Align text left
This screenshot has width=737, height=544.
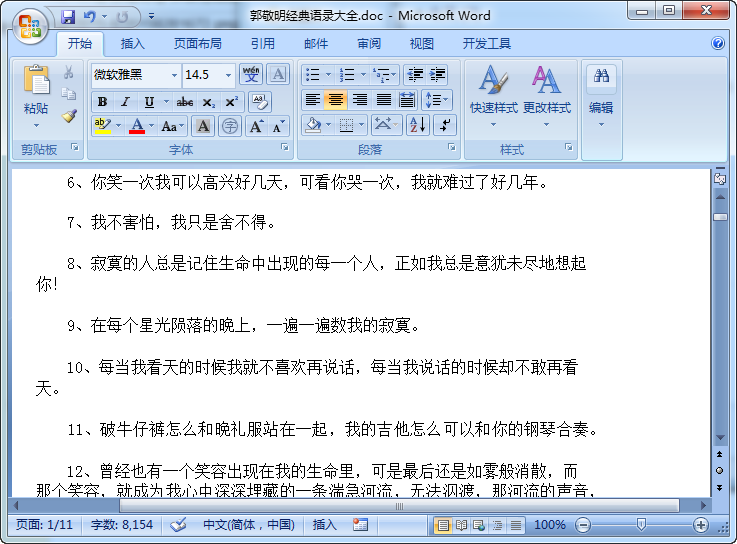pos(313,100)
